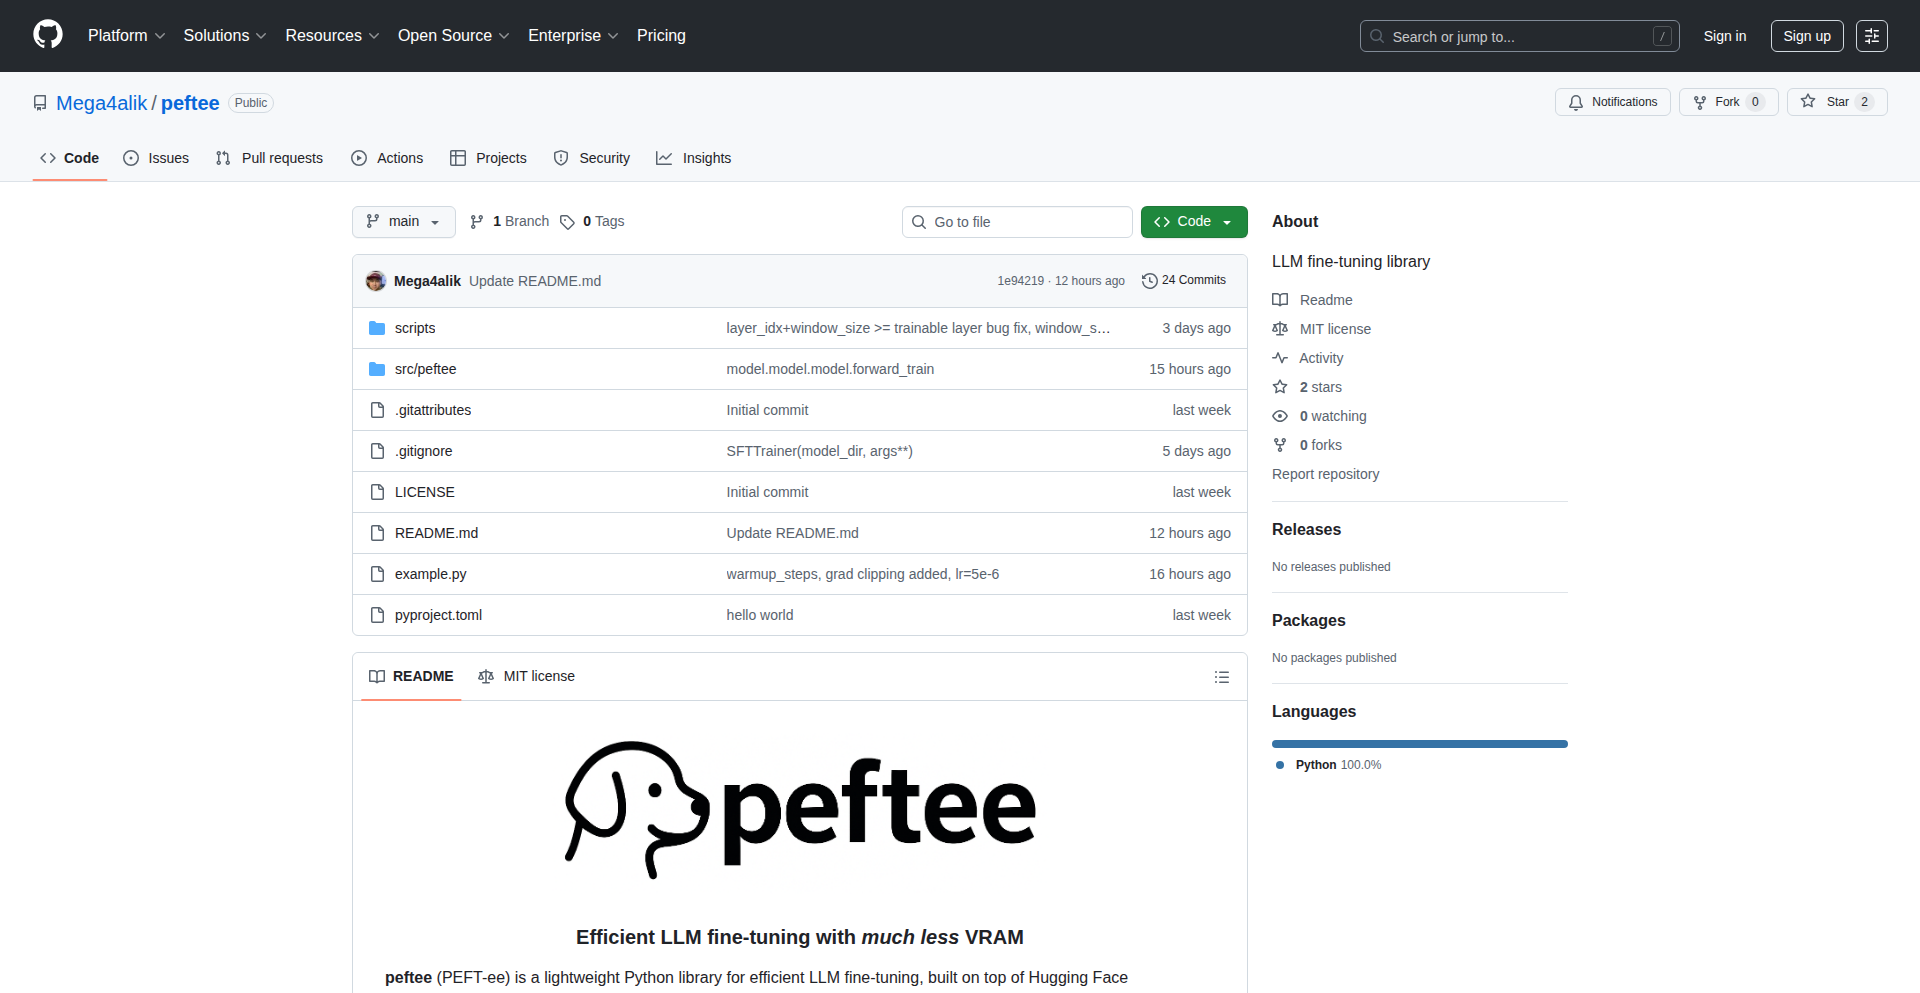Select the MIT license tab beside README
The height and width of the screenshot is (993, 1920).
[x=527, y=677]
